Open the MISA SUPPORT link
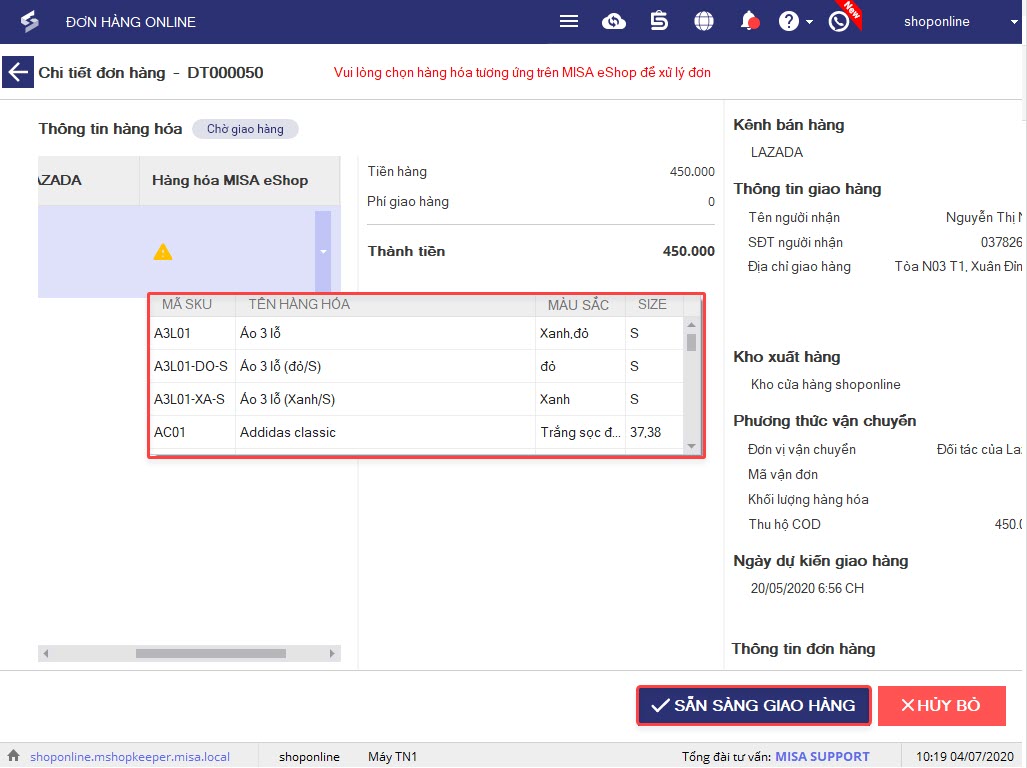This screenshot has width=1027, height=768. click(822, 756)
